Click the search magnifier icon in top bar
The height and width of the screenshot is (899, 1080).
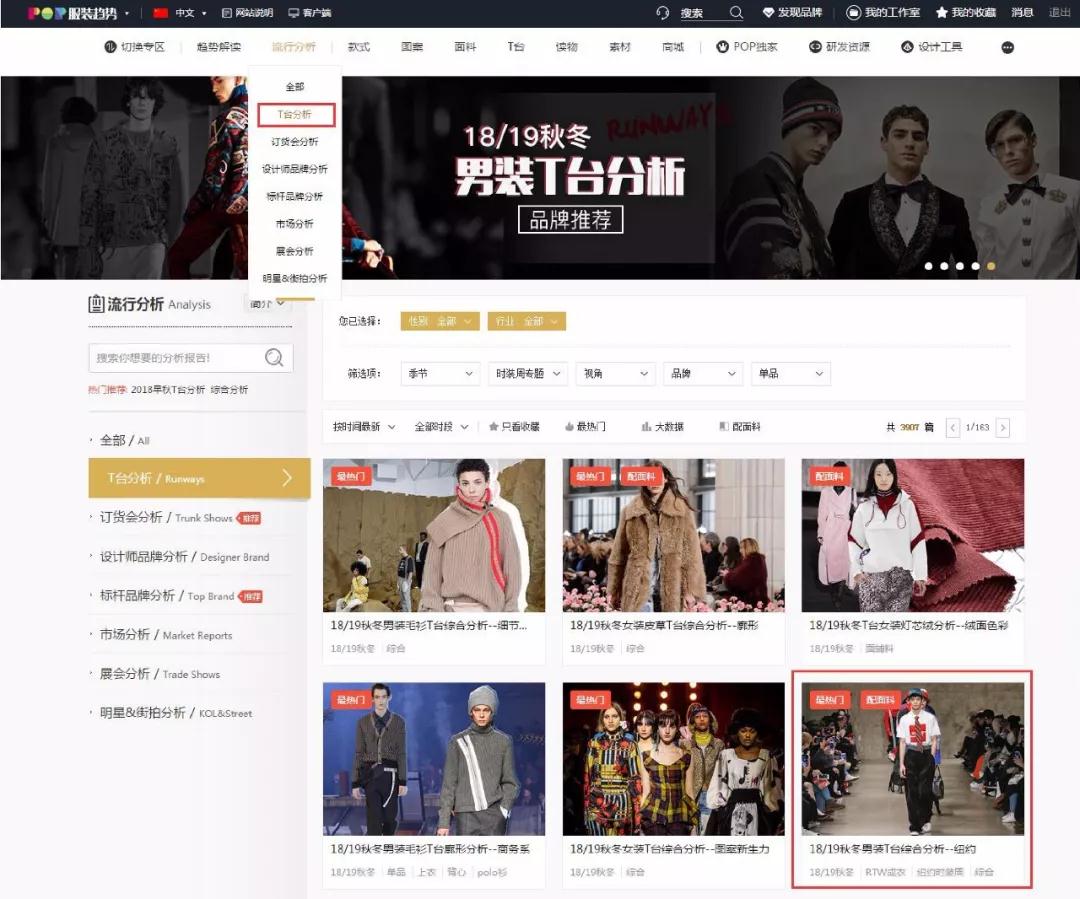click(736, 12)
